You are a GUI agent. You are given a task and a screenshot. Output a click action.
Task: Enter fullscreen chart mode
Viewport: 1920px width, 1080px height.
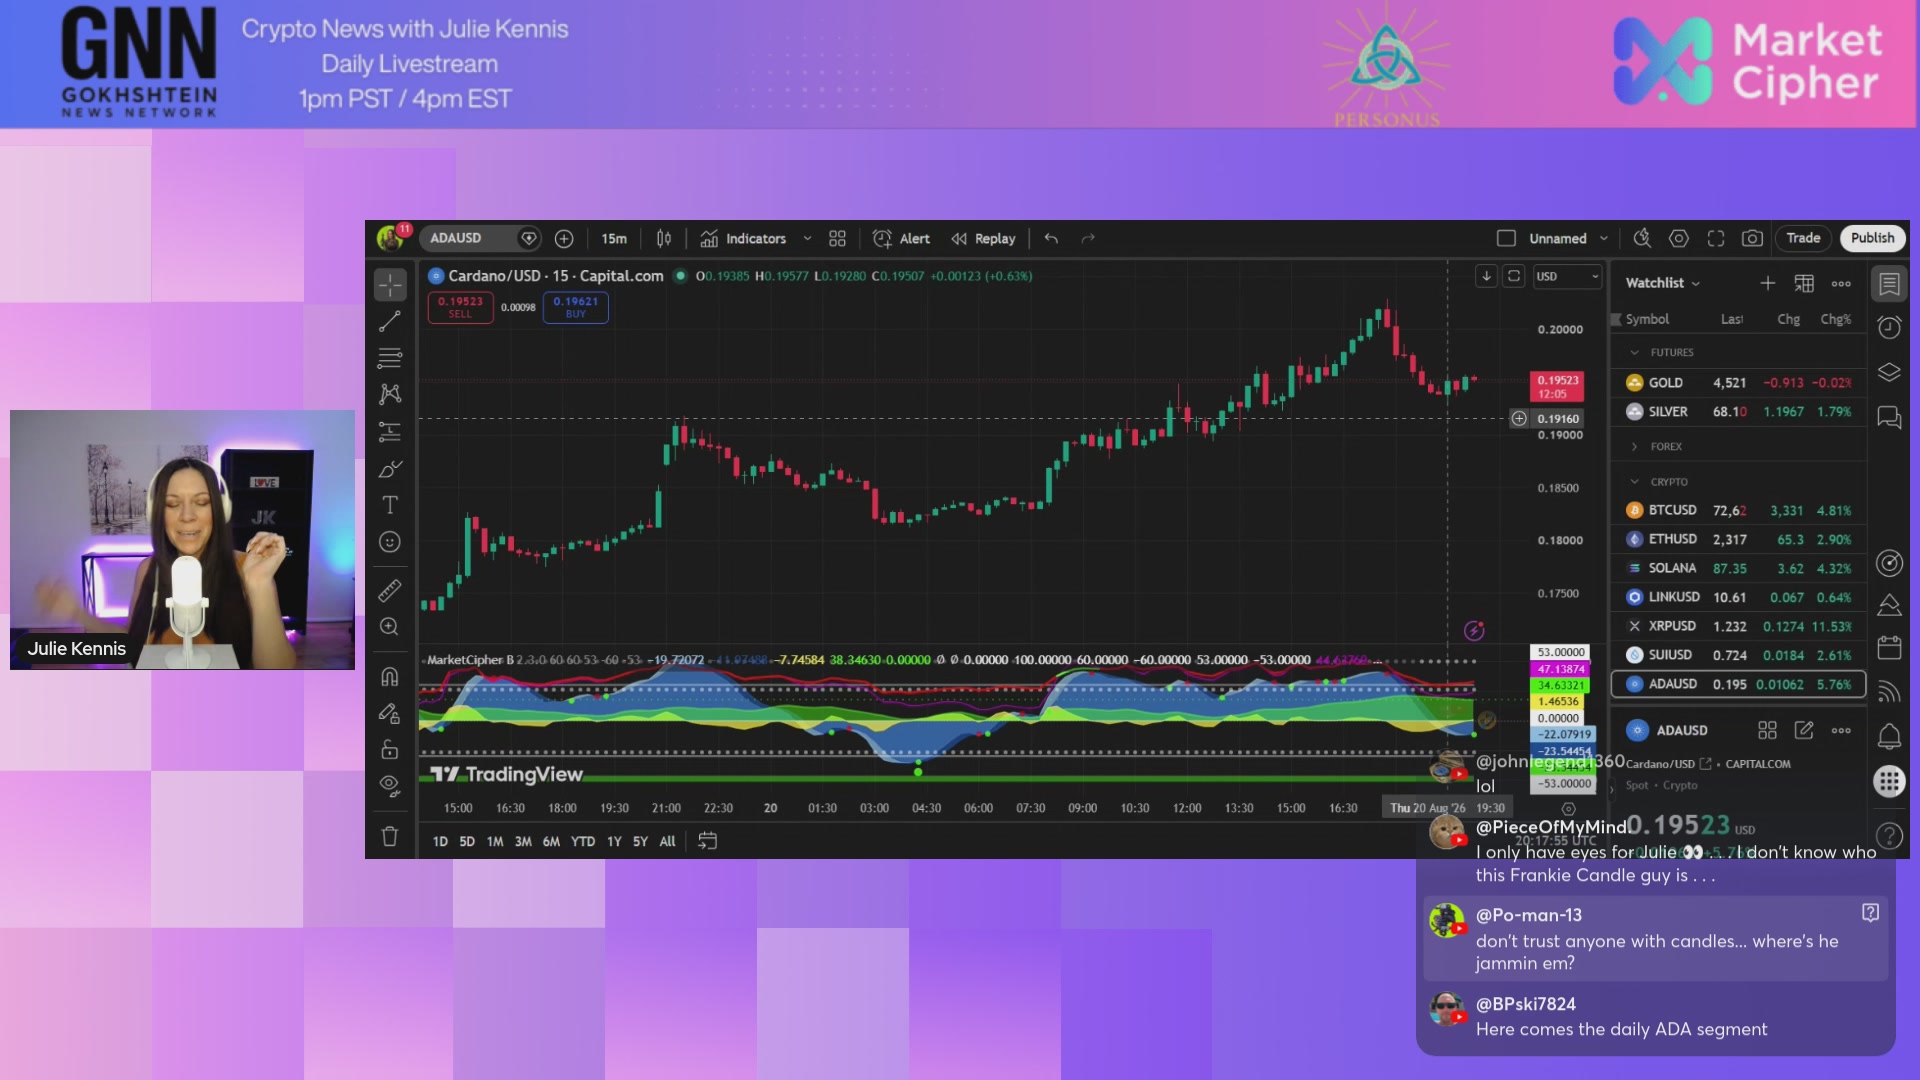point(1716,238)
